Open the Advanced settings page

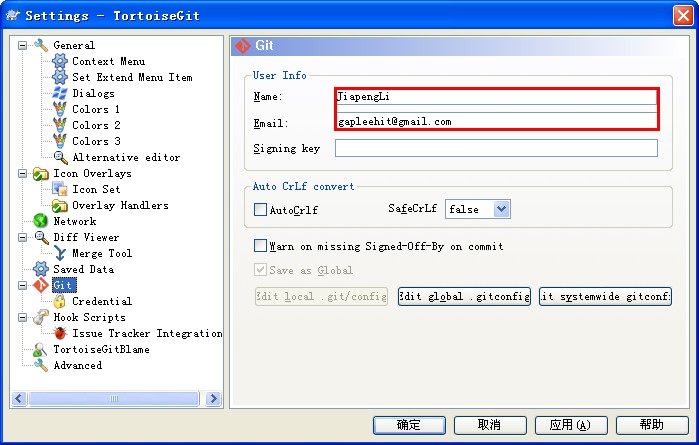point(77,366)
